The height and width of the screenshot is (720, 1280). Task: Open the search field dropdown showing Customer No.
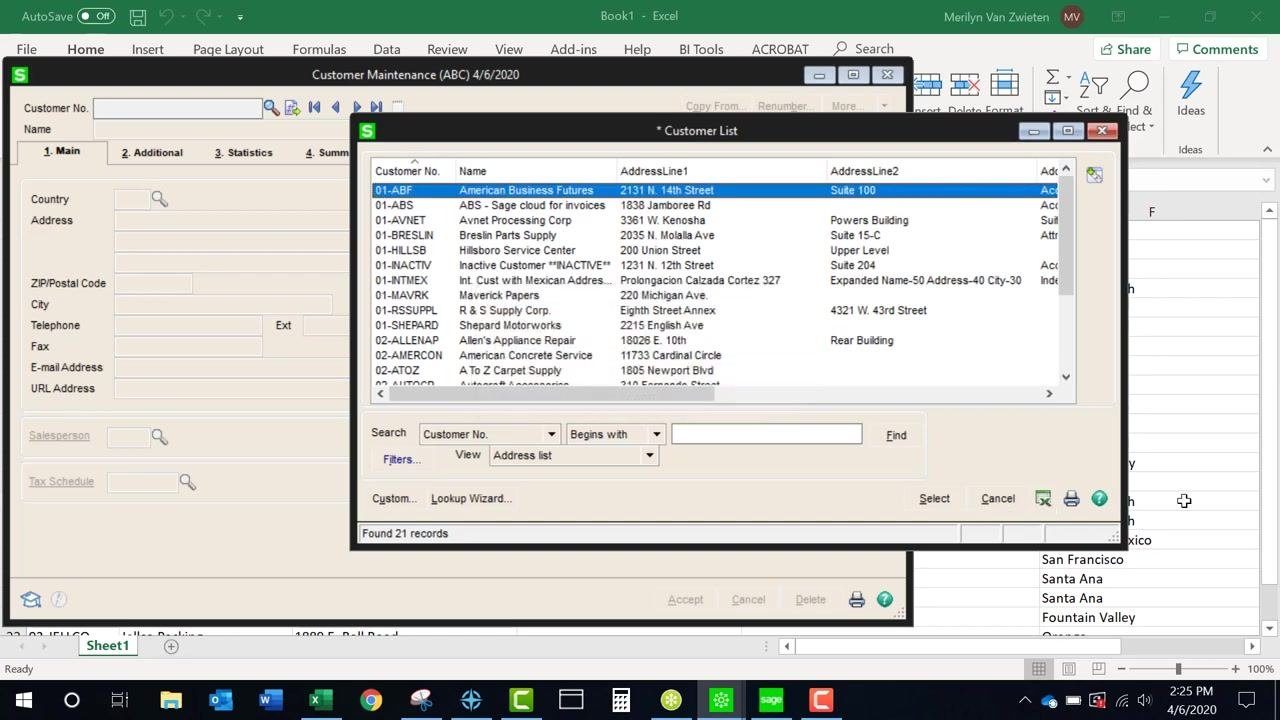[x=551, y=434]
